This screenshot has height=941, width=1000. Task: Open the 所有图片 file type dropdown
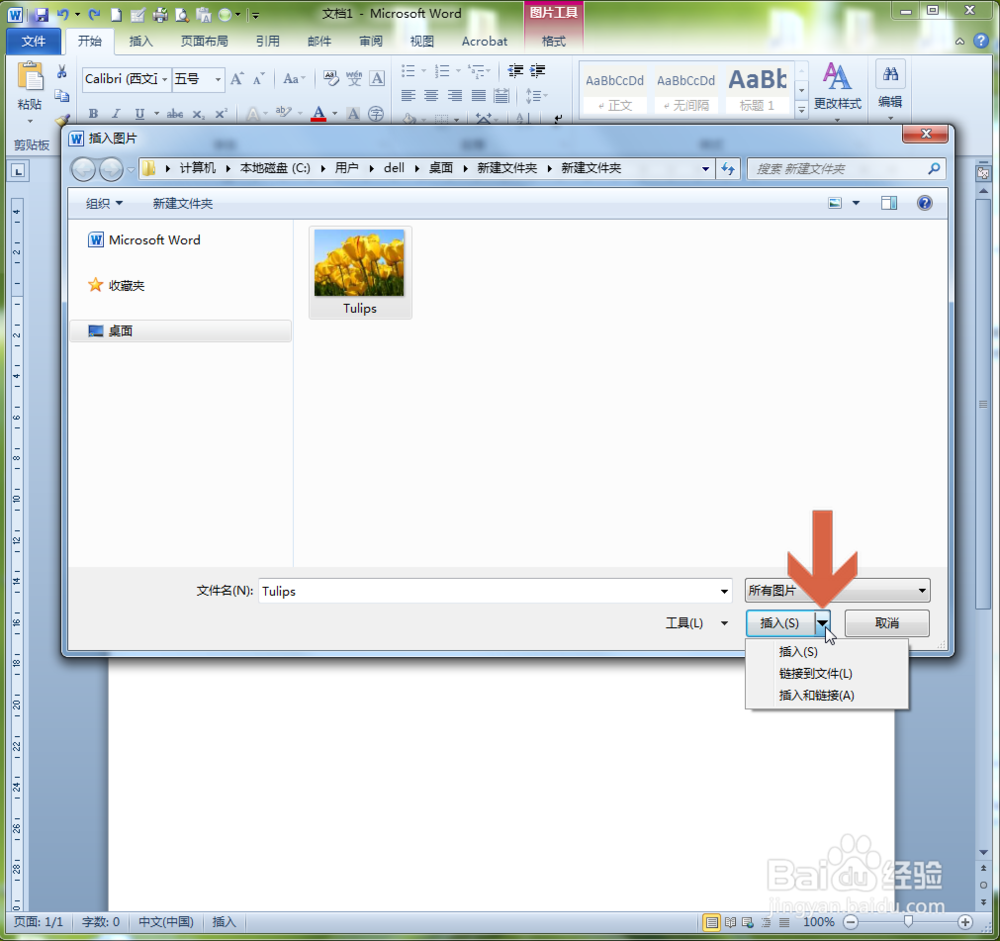point(837,590)
